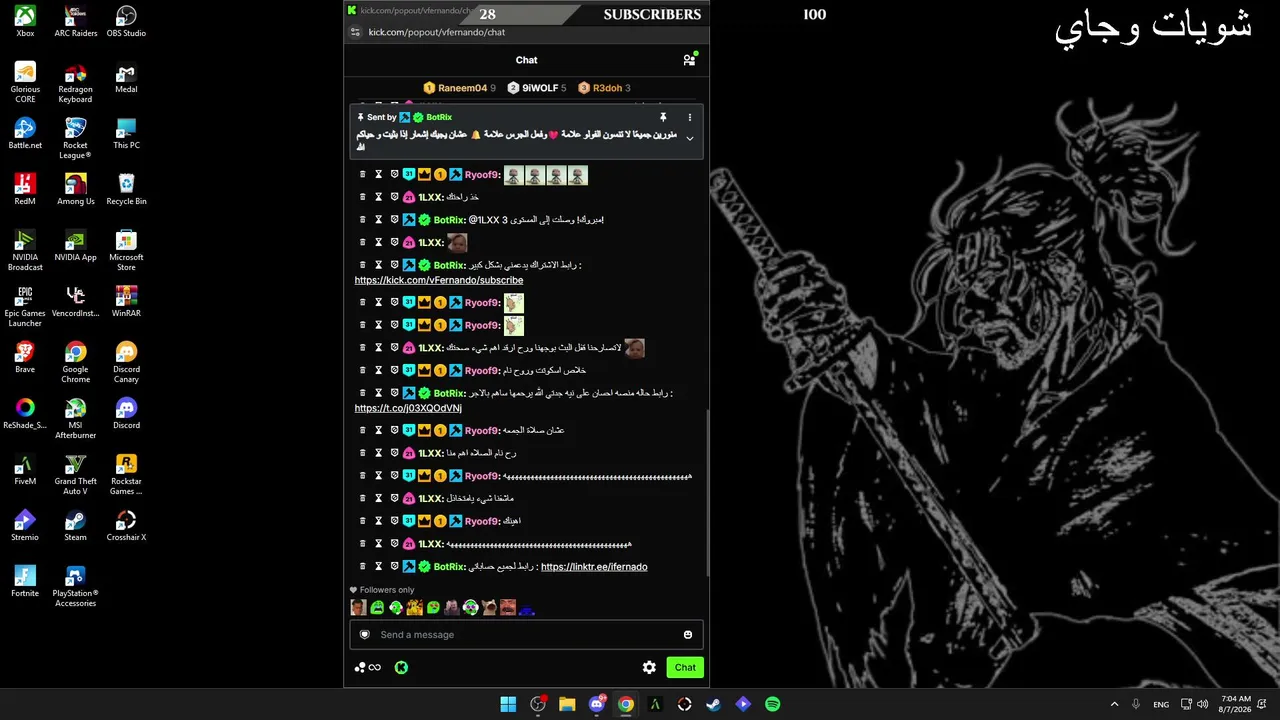Focus the Send a message field
Viewport: 1280px width, 720px height.
coord(526,635)
